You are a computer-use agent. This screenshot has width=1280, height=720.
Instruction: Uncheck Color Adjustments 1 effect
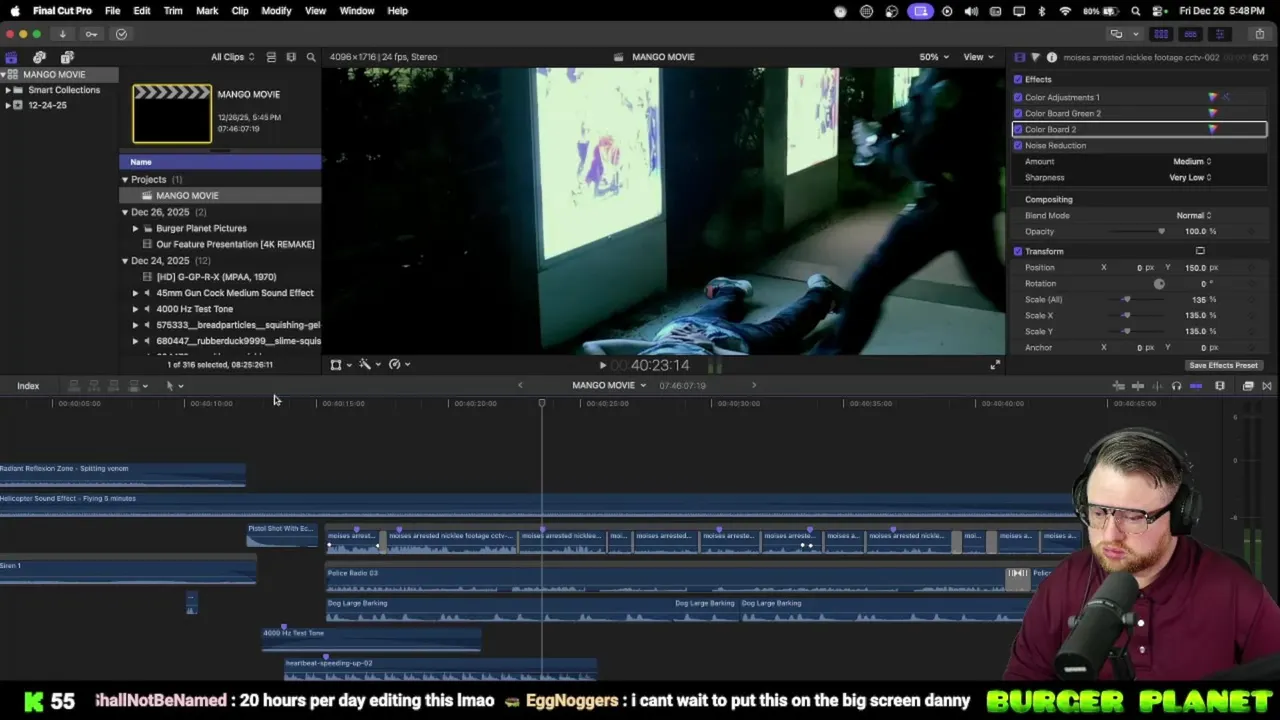[x=1018, y=97]
